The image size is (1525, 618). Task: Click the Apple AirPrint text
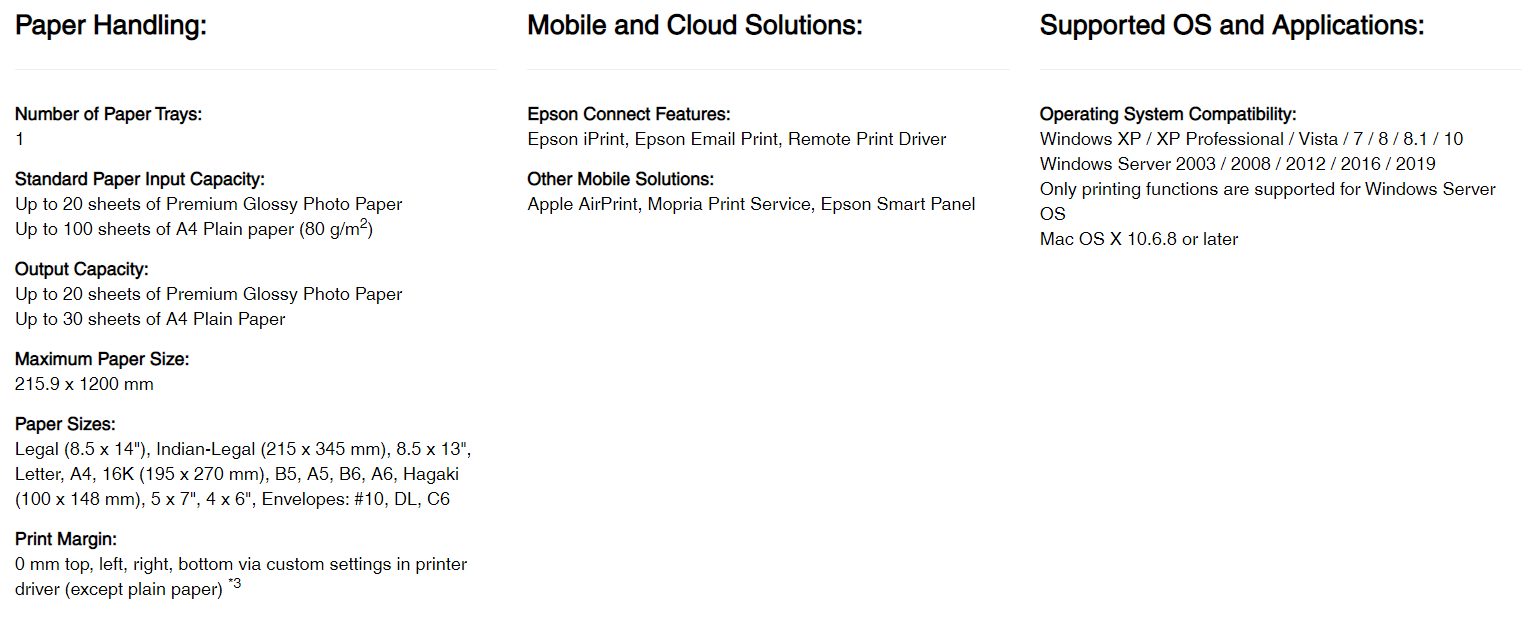582,204
